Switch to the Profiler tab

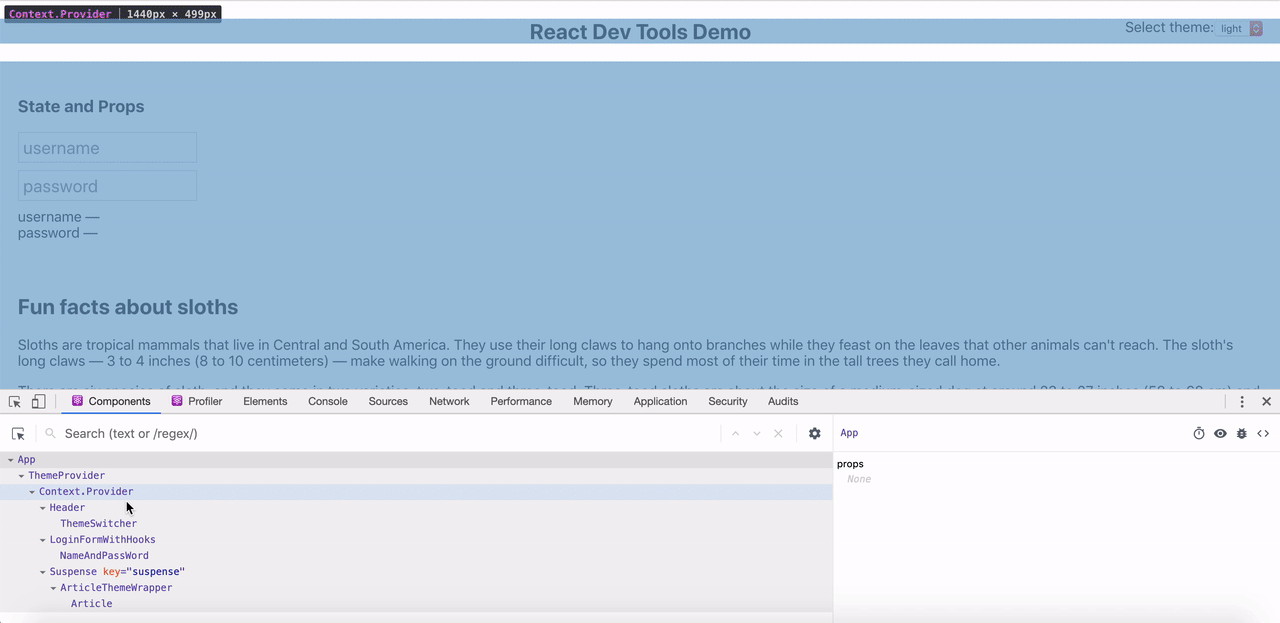pos(197,402)
